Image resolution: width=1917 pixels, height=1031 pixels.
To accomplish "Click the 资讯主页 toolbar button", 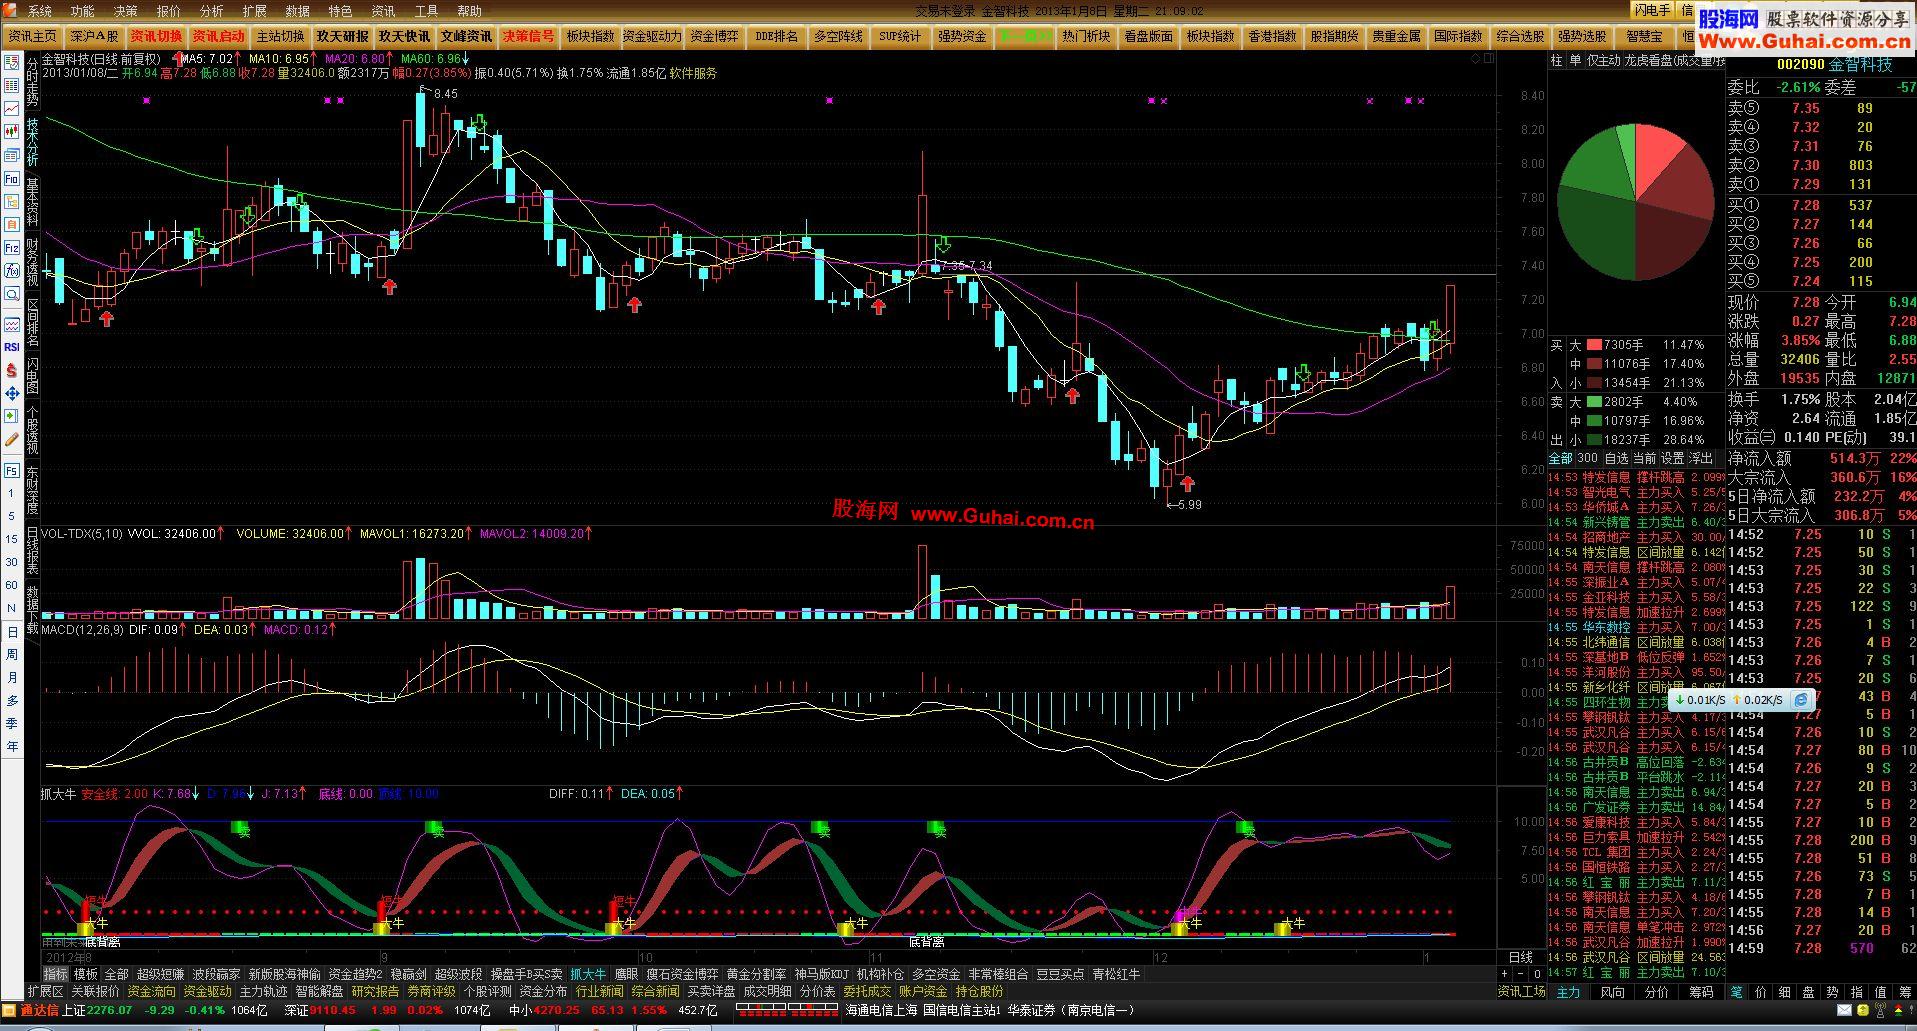I will 32,36.
